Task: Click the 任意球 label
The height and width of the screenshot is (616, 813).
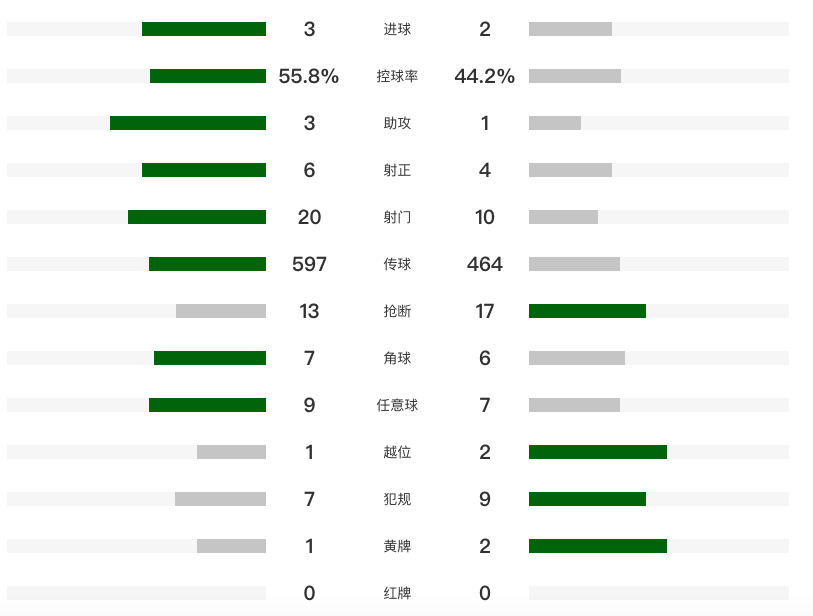Action: coord(397,405)
